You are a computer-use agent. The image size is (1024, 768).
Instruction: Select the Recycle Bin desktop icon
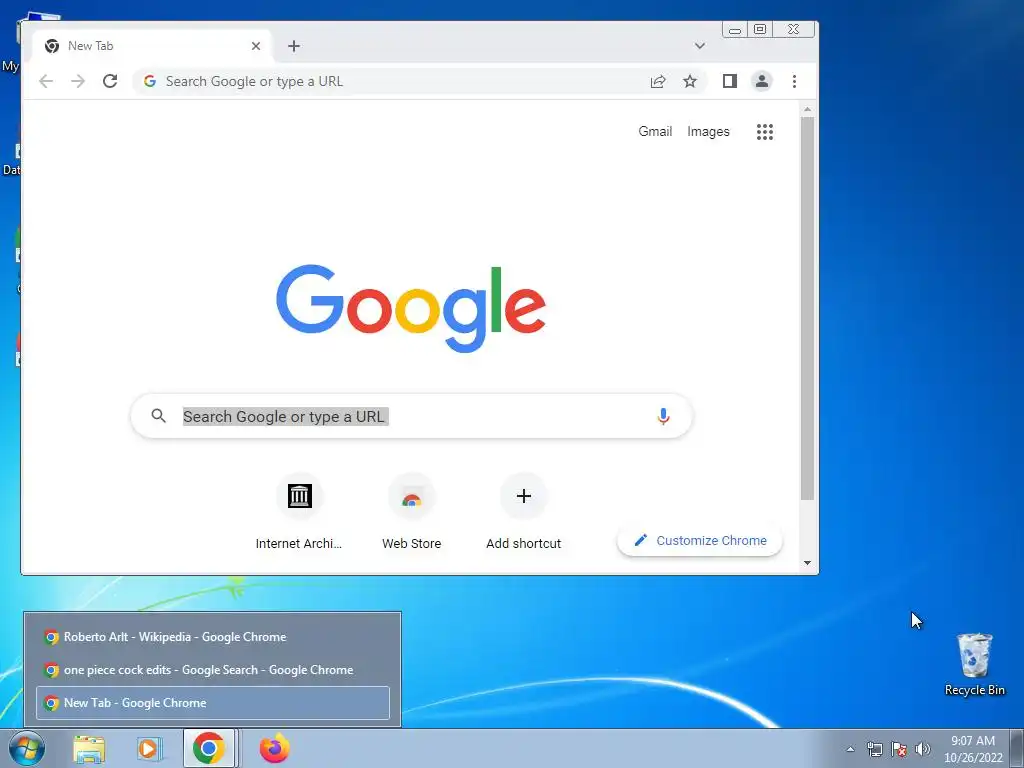[x=974, y=664]
